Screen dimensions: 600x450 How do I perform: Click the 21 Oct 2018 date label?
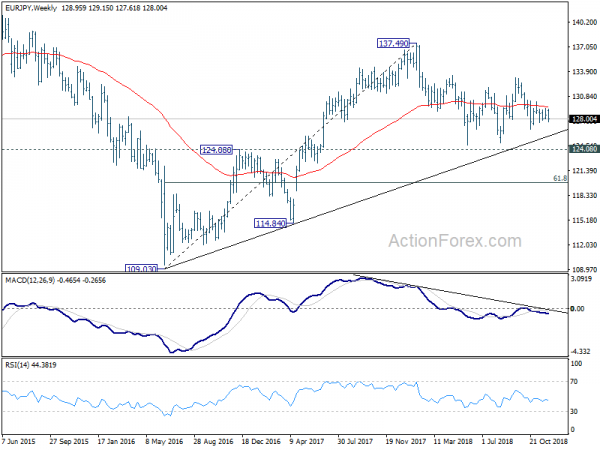[549, 441]
